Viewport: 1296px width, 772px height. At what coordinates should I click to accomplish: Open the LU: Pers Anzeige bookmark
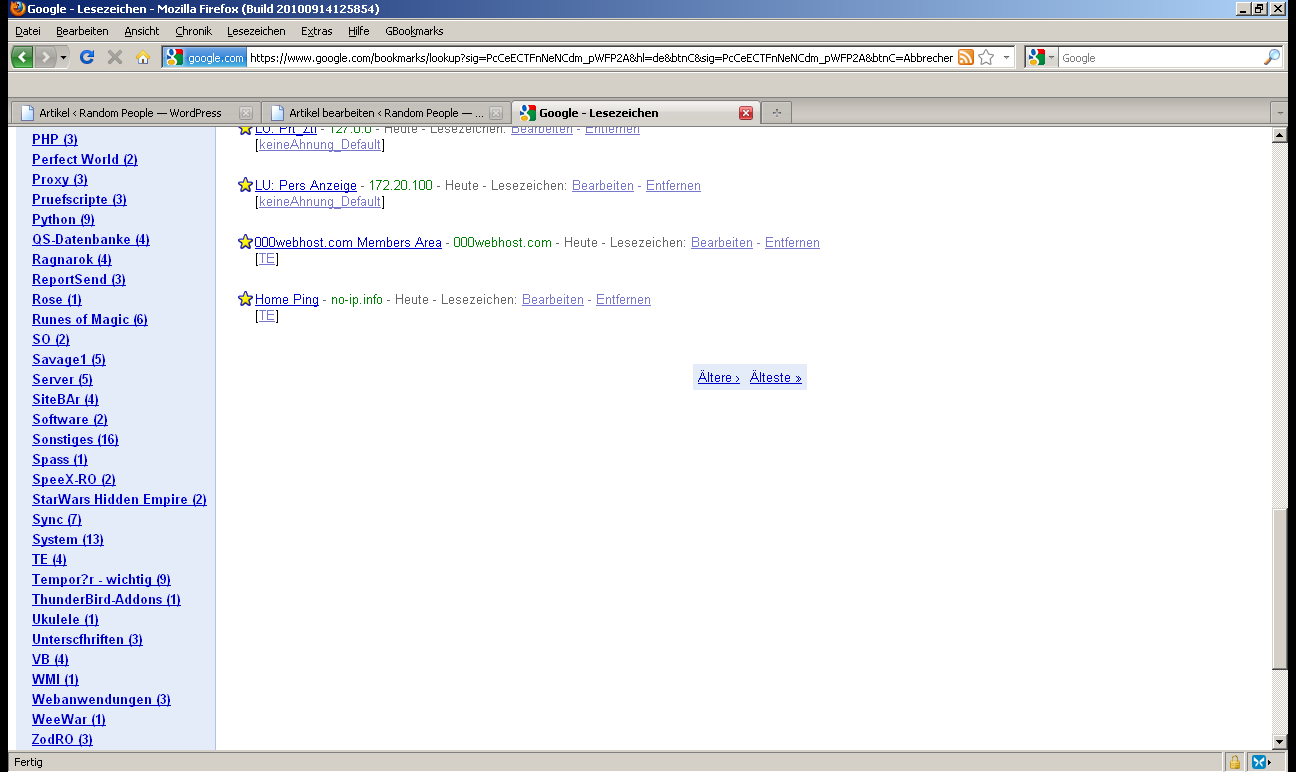click(x=306, y=186)
